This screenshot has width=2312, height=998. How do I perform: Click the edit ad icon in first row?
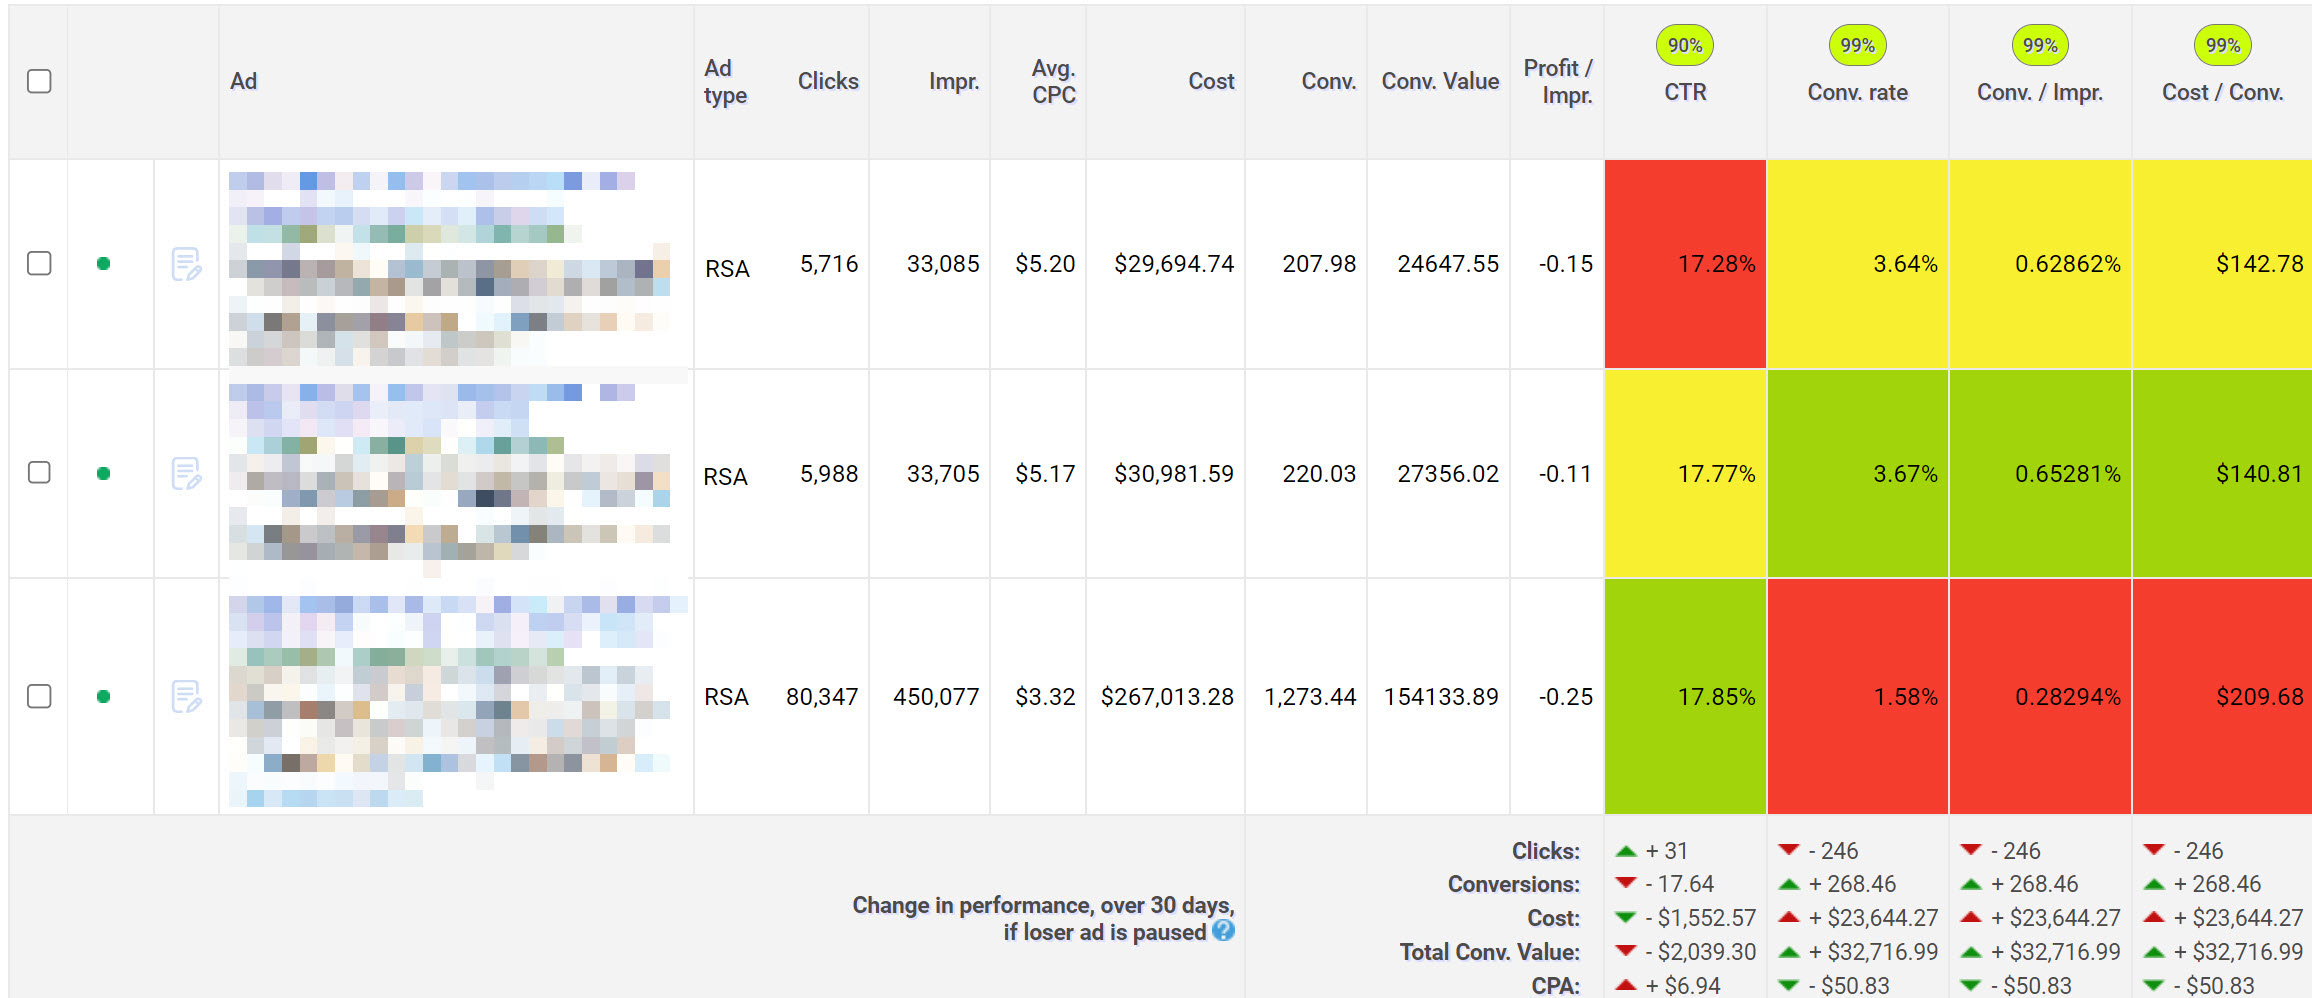[x=186, y=264]
